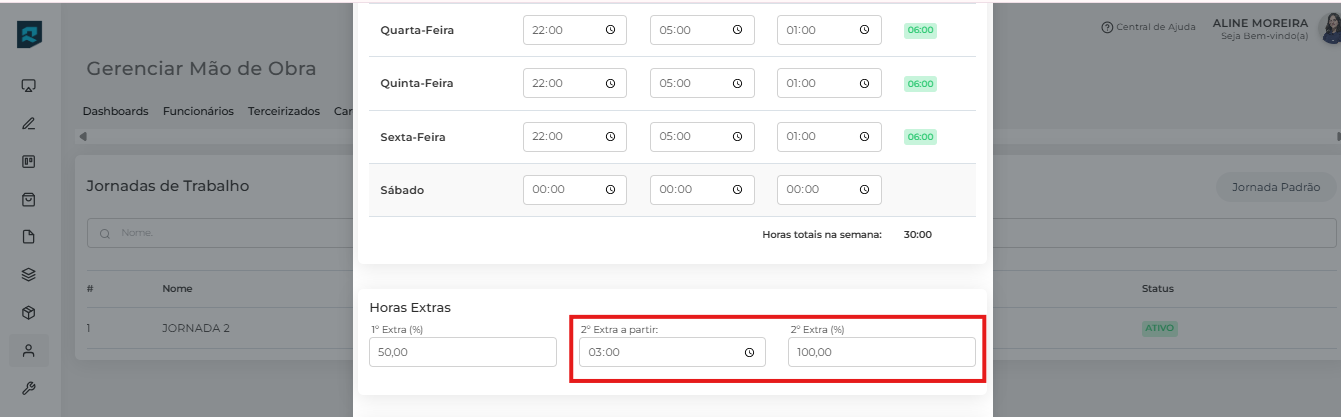1341x417 pixels.
Task: Click the app logo in the sidebar
Action: pyautogui.click(x=29, y=35)
